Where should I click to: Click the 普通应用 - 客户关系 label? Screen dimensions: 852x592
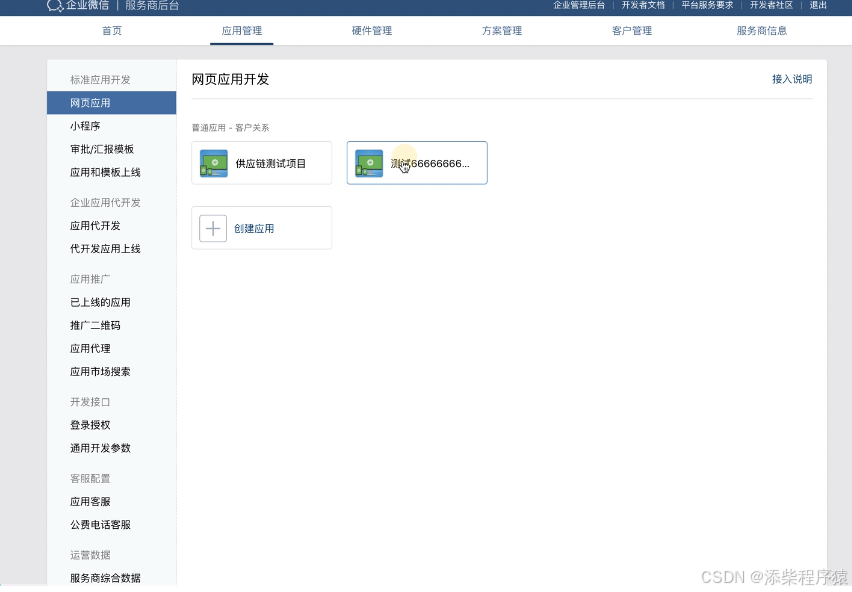point(230,128)
